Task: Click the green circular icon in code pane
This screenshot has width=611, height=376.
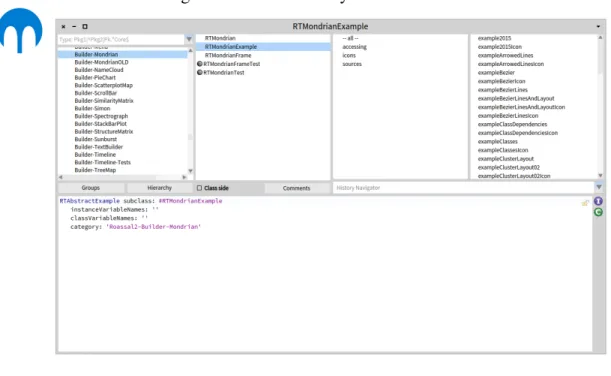Action: click(x=598, y=212)
